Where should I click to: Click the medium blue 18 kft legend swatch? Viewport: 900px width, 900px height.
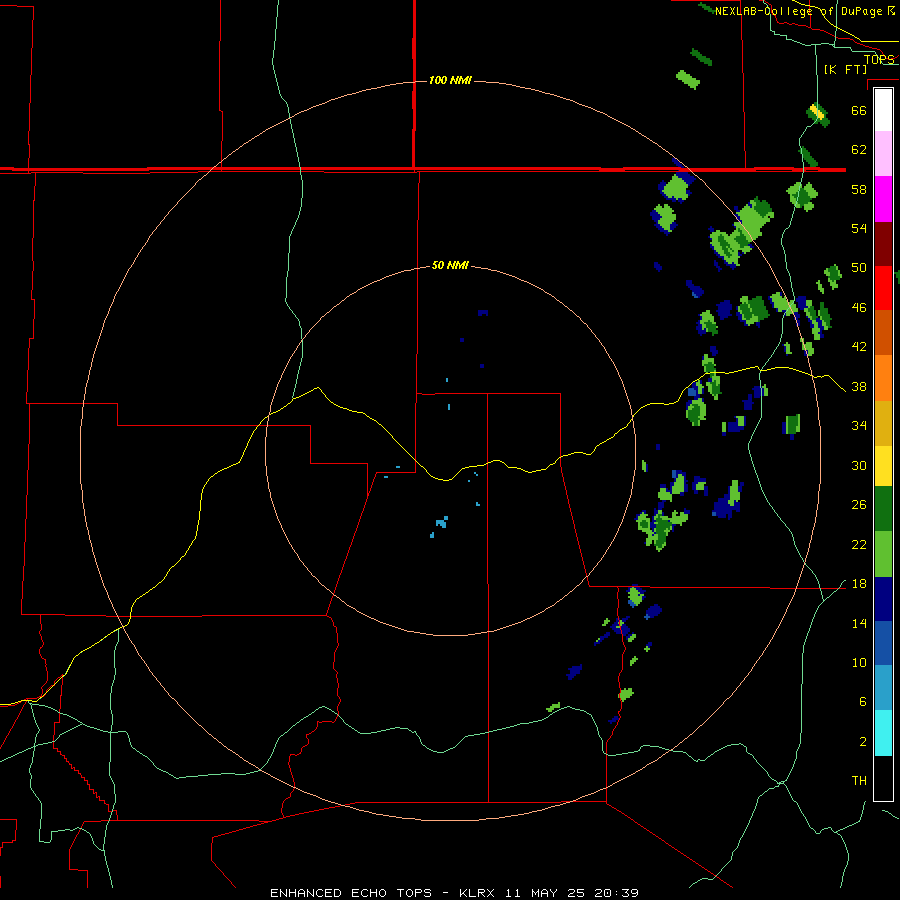pos(883,643)
